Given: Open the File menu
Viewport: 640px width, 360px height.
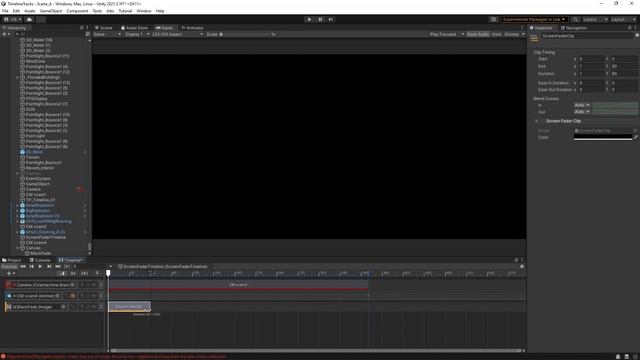Looking at the screenshot, I should coord(5,11).
